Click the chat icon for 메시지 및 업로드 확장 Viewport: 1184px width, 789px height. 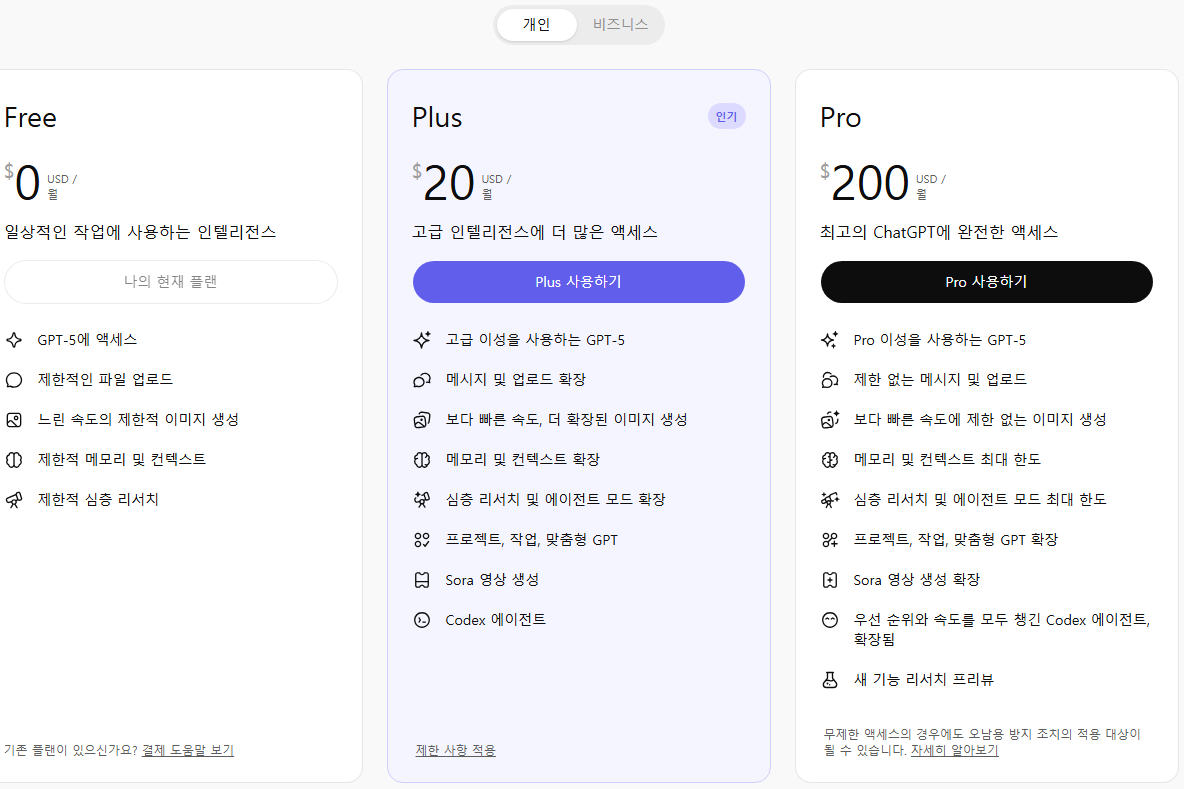[422, 380]
